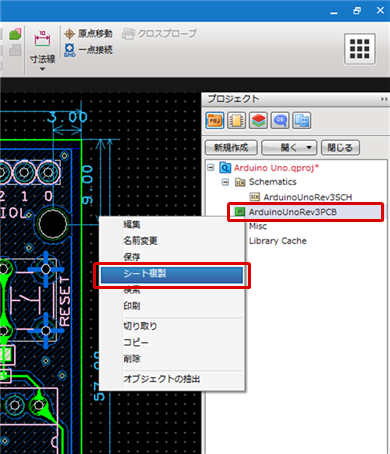Expand the 寸法線 dropdown arrow
Image resolution: width=390 pixels, height=454 pixels.
42,69
